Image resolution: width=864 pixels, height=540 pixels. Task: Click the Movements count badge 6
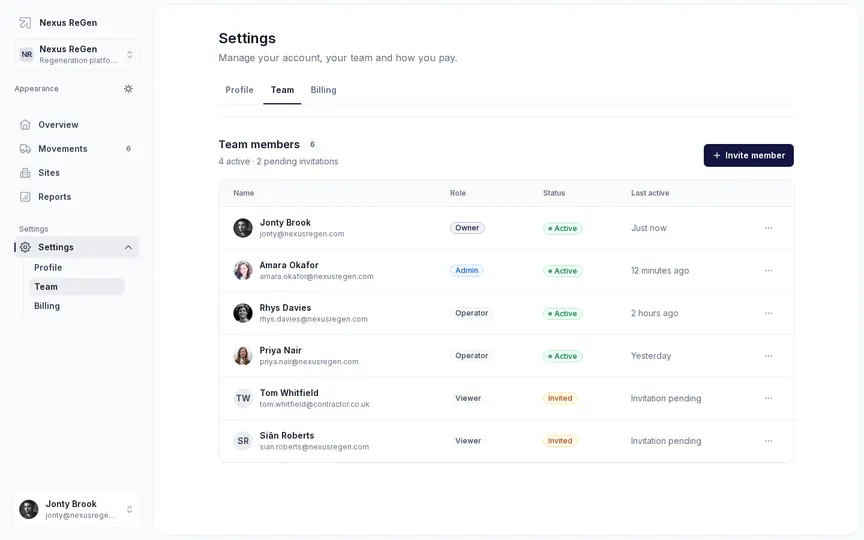click(128, 149)
